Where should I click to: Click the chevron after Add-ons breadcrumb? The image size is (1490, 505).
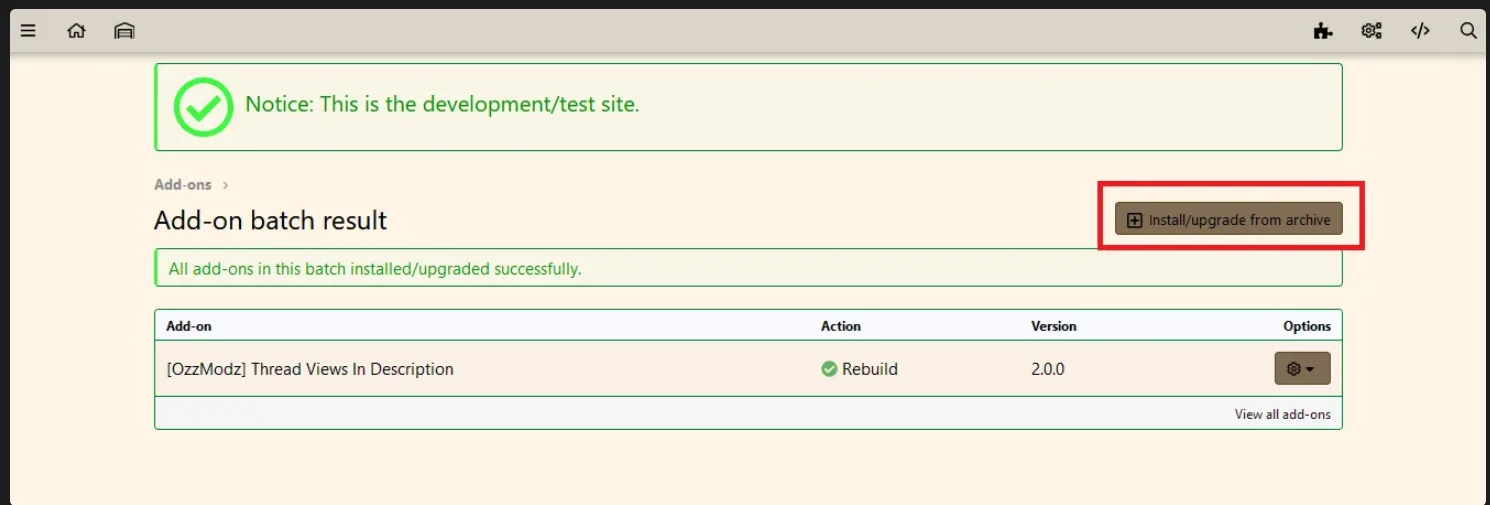pyautogui.click(x=226, y=185)
